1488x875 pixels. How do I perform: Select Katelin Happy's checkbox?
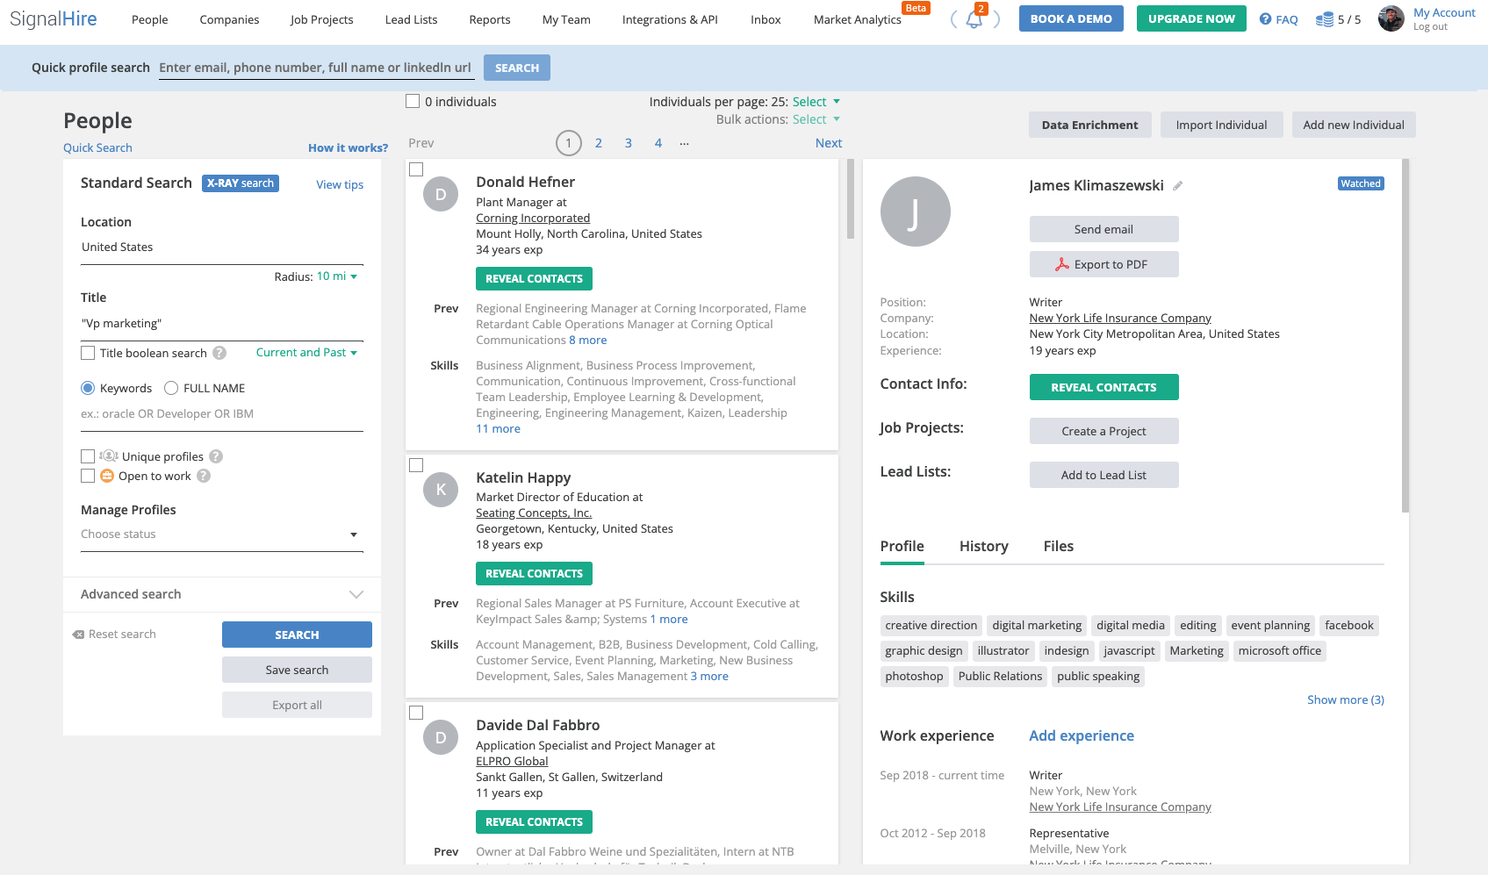(416, 465)
